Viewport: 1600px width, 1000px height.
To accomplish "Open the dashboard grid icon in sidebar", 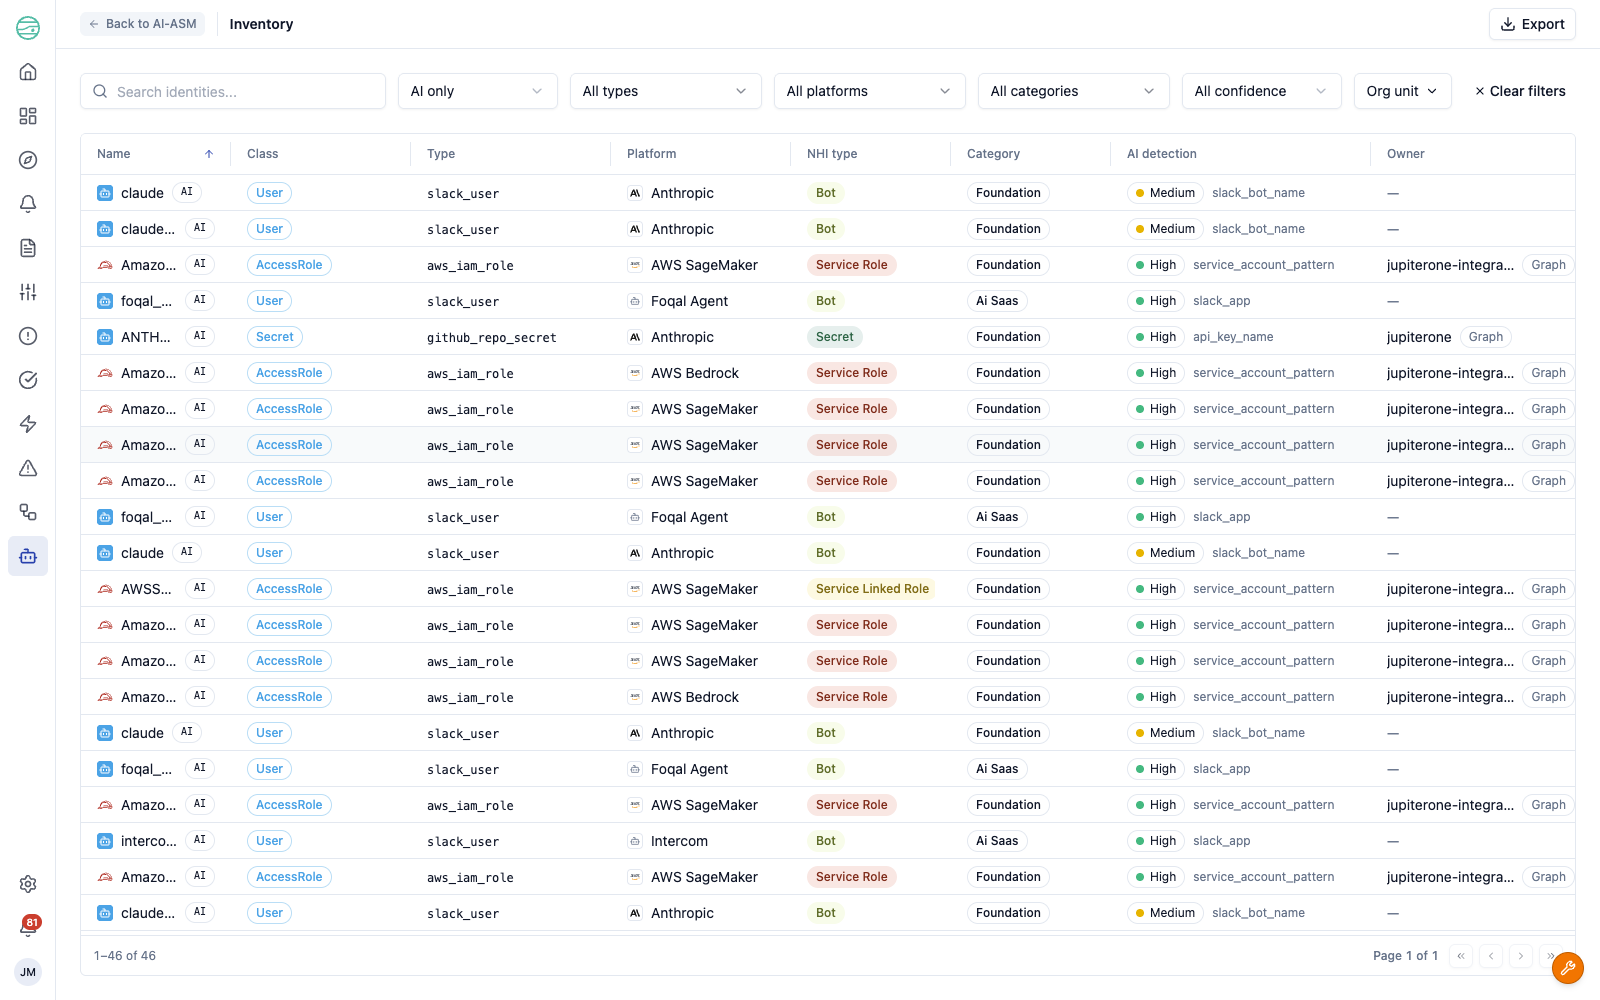I will (x=28, y=116).
